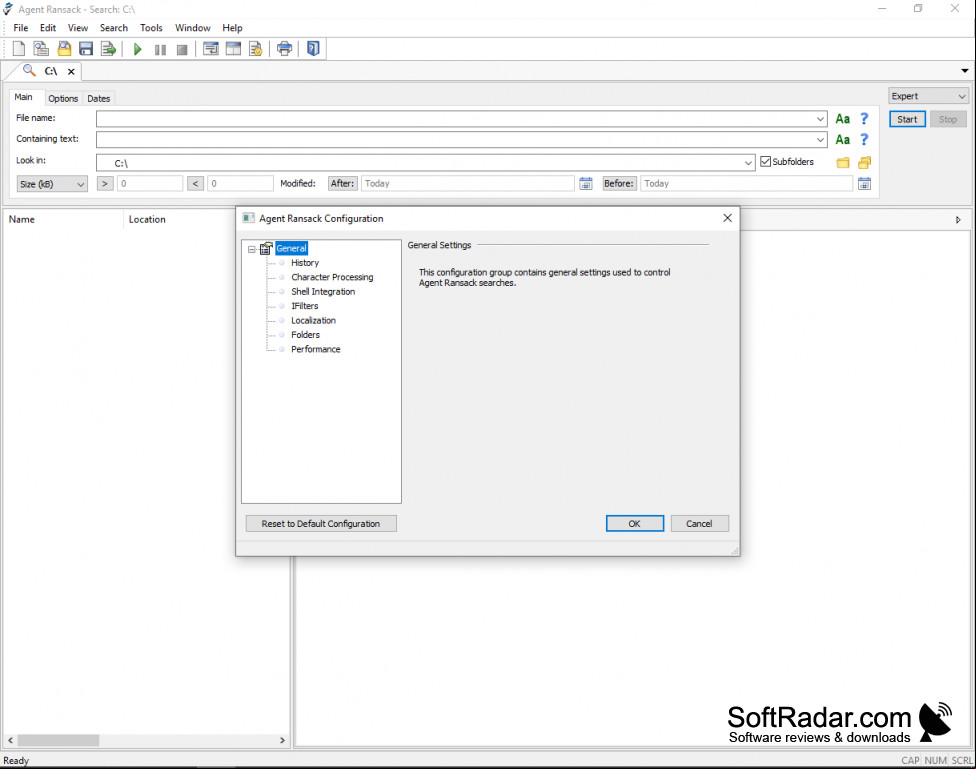Open the Size (kB) unit dropdown
Image resolution: width=976 pixels, height=769 pixels.
pyautogui.click(x=52, y=184)
